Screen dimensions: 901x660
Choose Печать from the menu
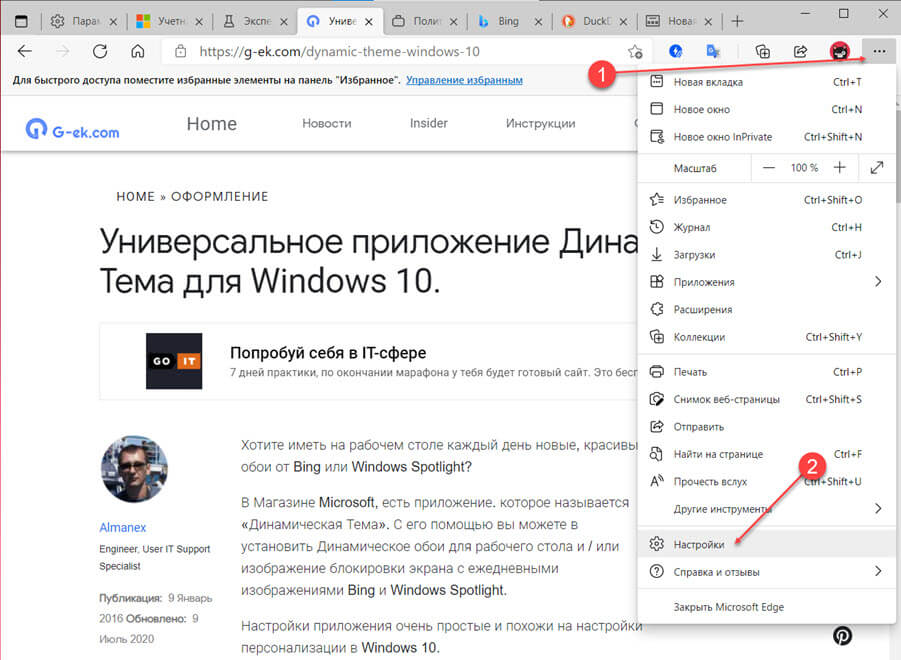[x=767, y=372]
